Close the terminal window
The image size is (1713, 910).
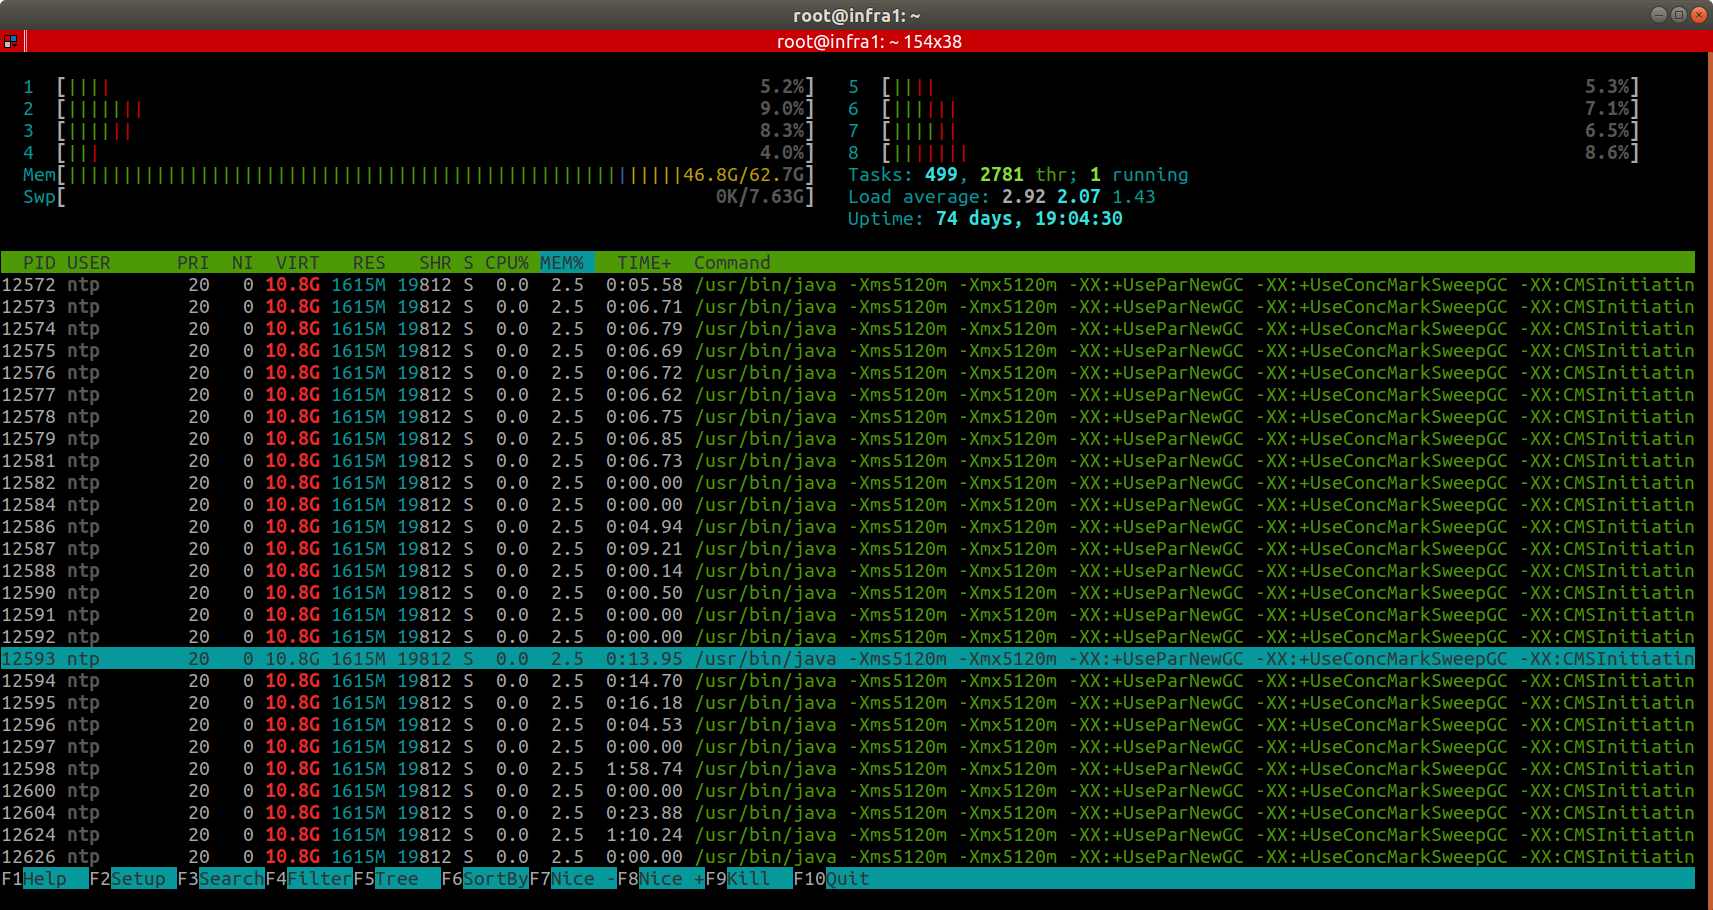pyautogui.click(x=1698, y=15)
